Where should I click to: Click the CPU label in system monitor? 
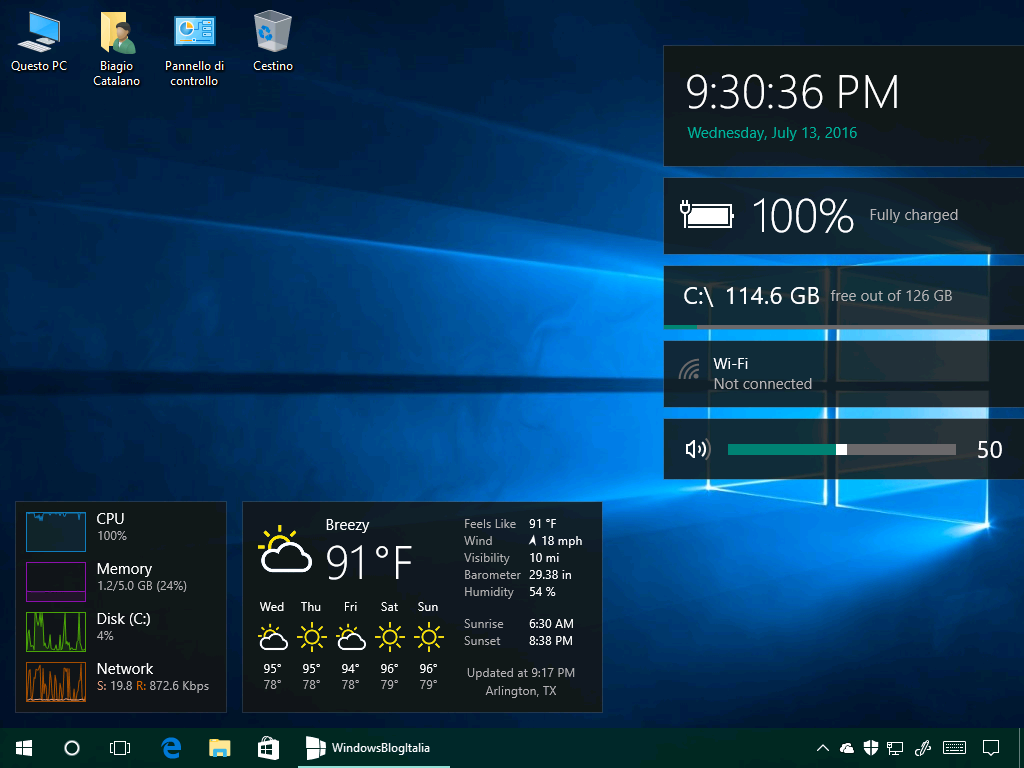click(110, 519)
